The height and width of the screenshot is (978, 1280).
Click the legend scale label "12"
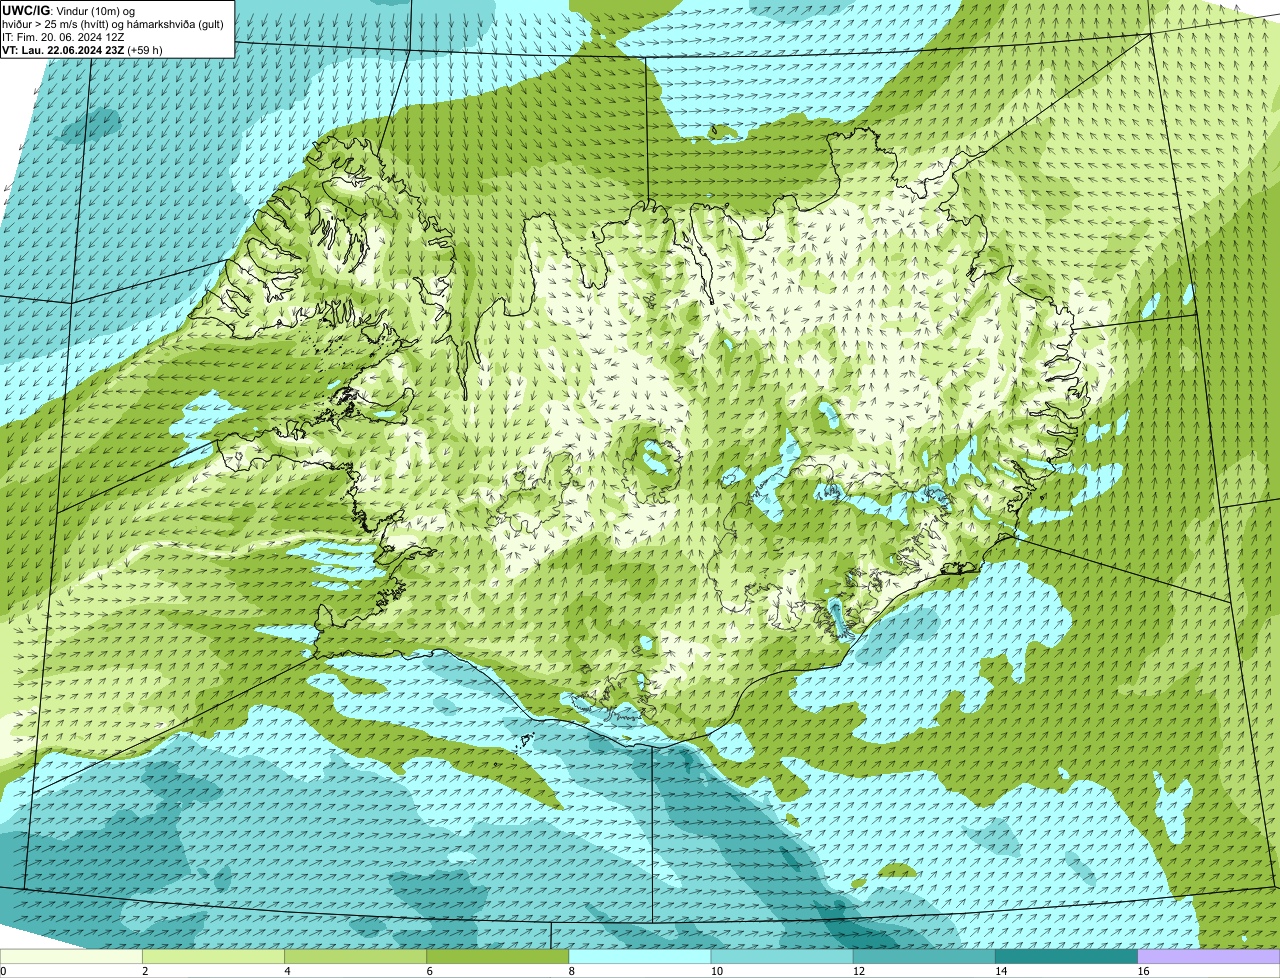pos(859,971)
